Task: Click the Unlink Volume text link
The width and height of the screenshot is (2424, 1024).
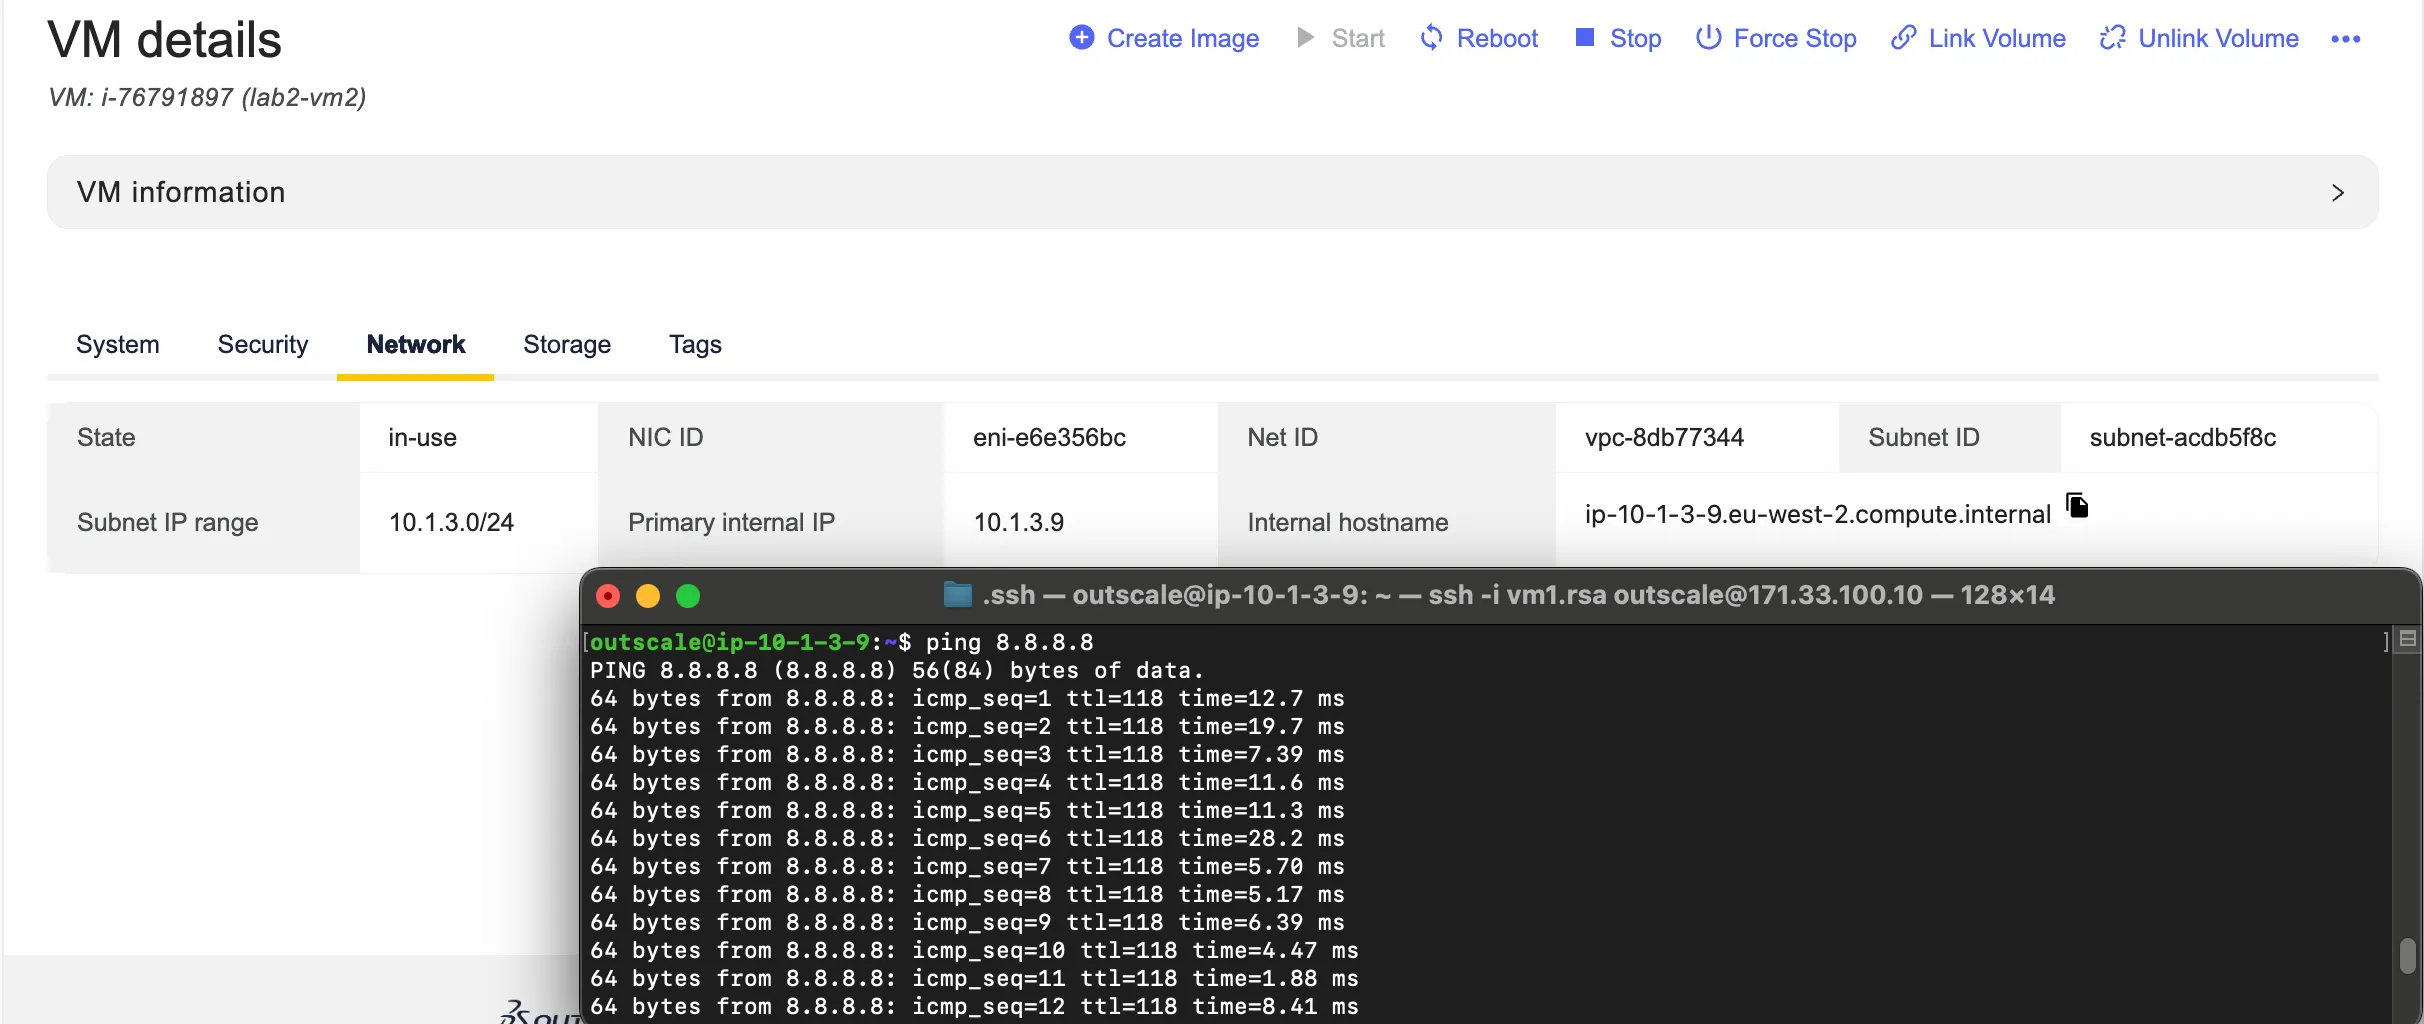Action: click(x=2218, y=39)
